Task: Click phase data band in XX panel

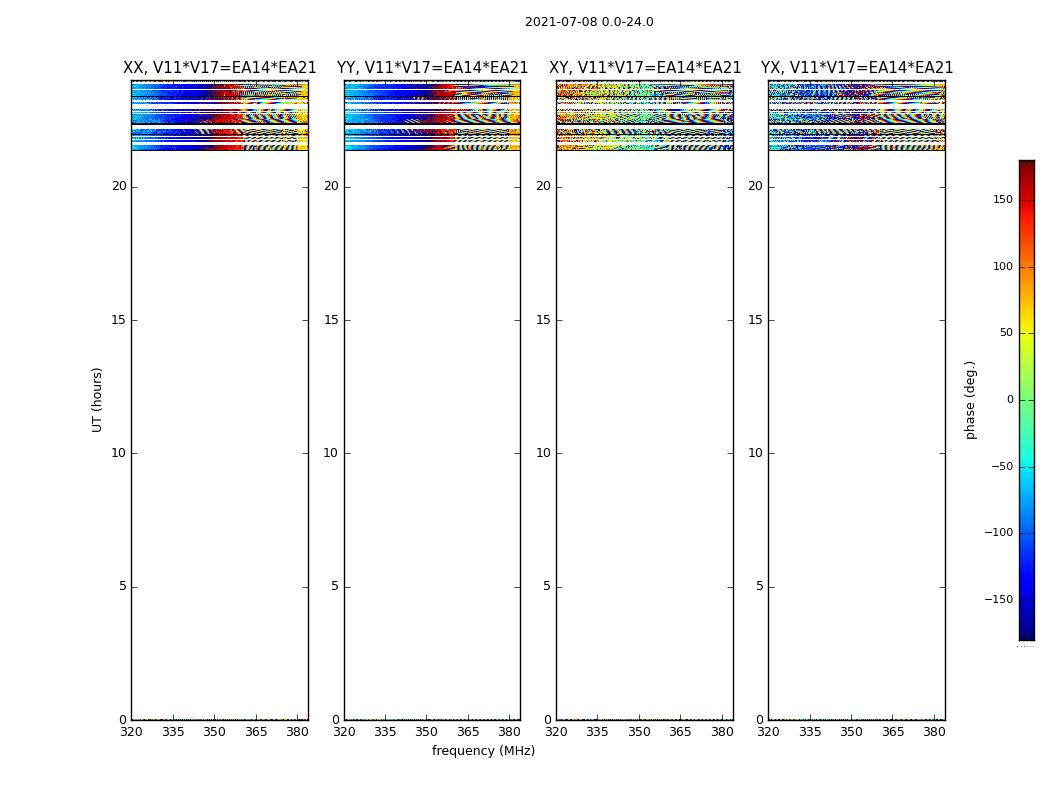Action: pyautogui.click(x=219, y=116)
